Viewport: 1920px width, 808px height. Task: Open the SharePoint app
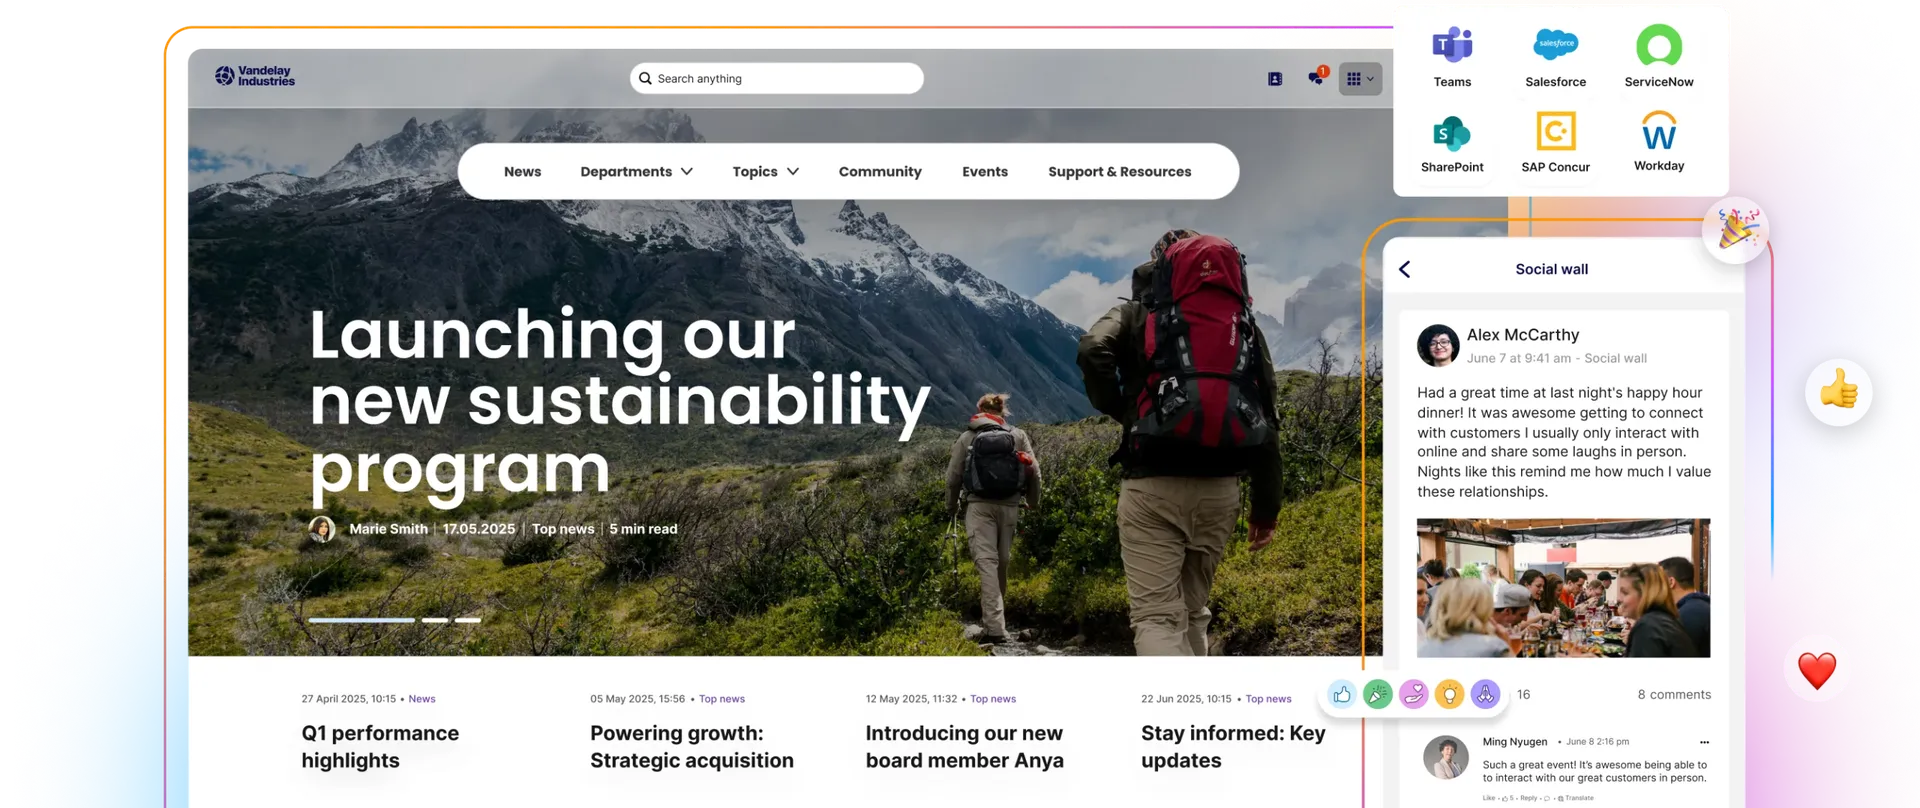coord(1451,134)
